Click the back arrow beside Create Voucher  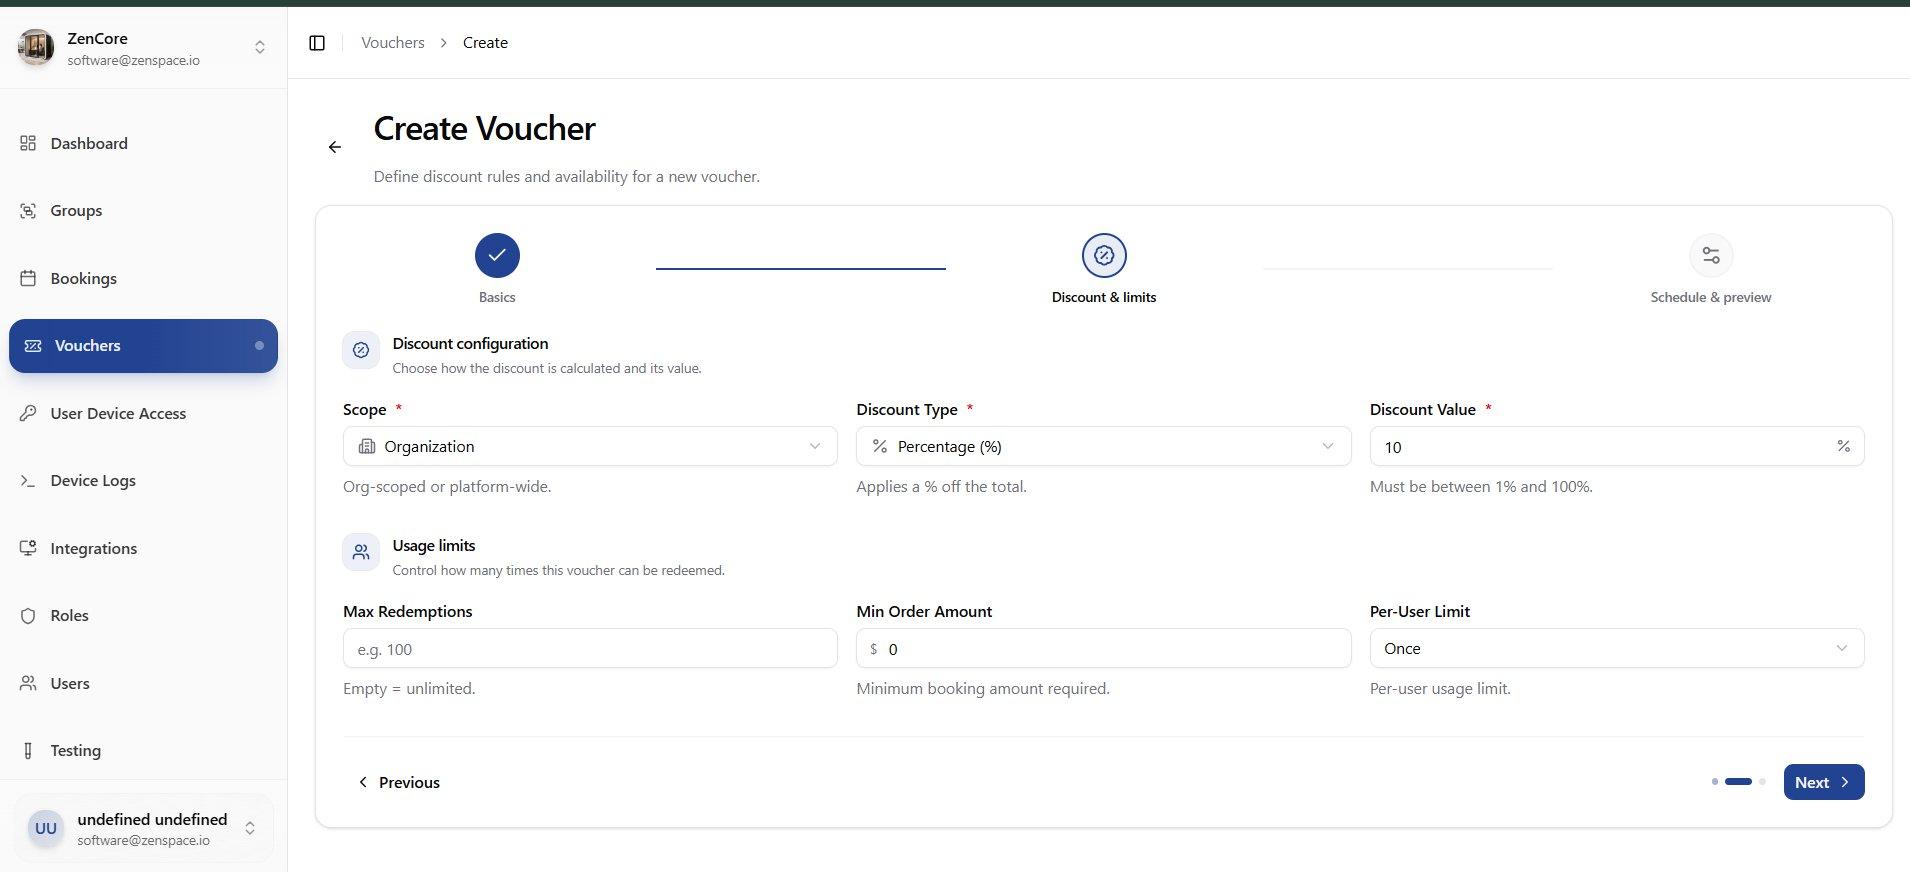(335, 147)
